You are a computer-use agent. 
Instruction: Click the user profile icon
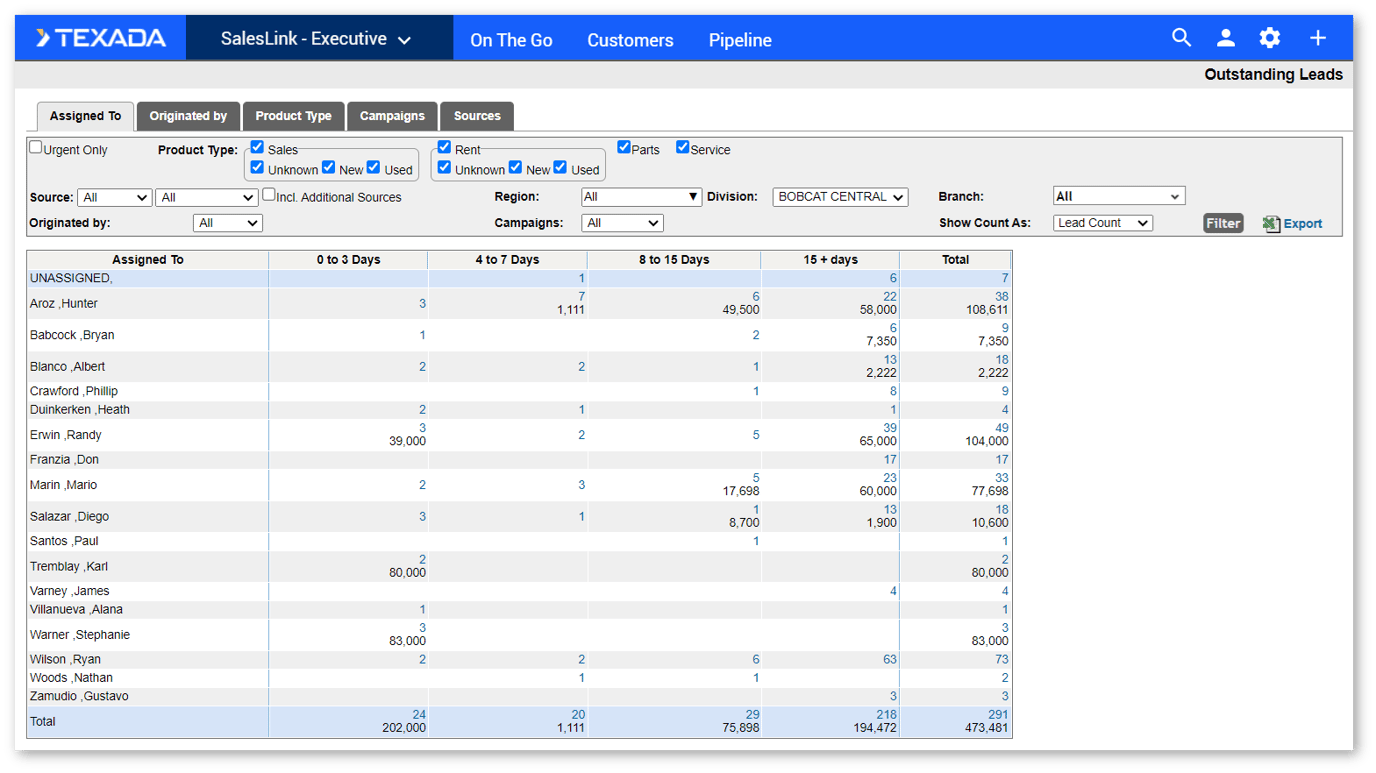(x=1225, y=37)
